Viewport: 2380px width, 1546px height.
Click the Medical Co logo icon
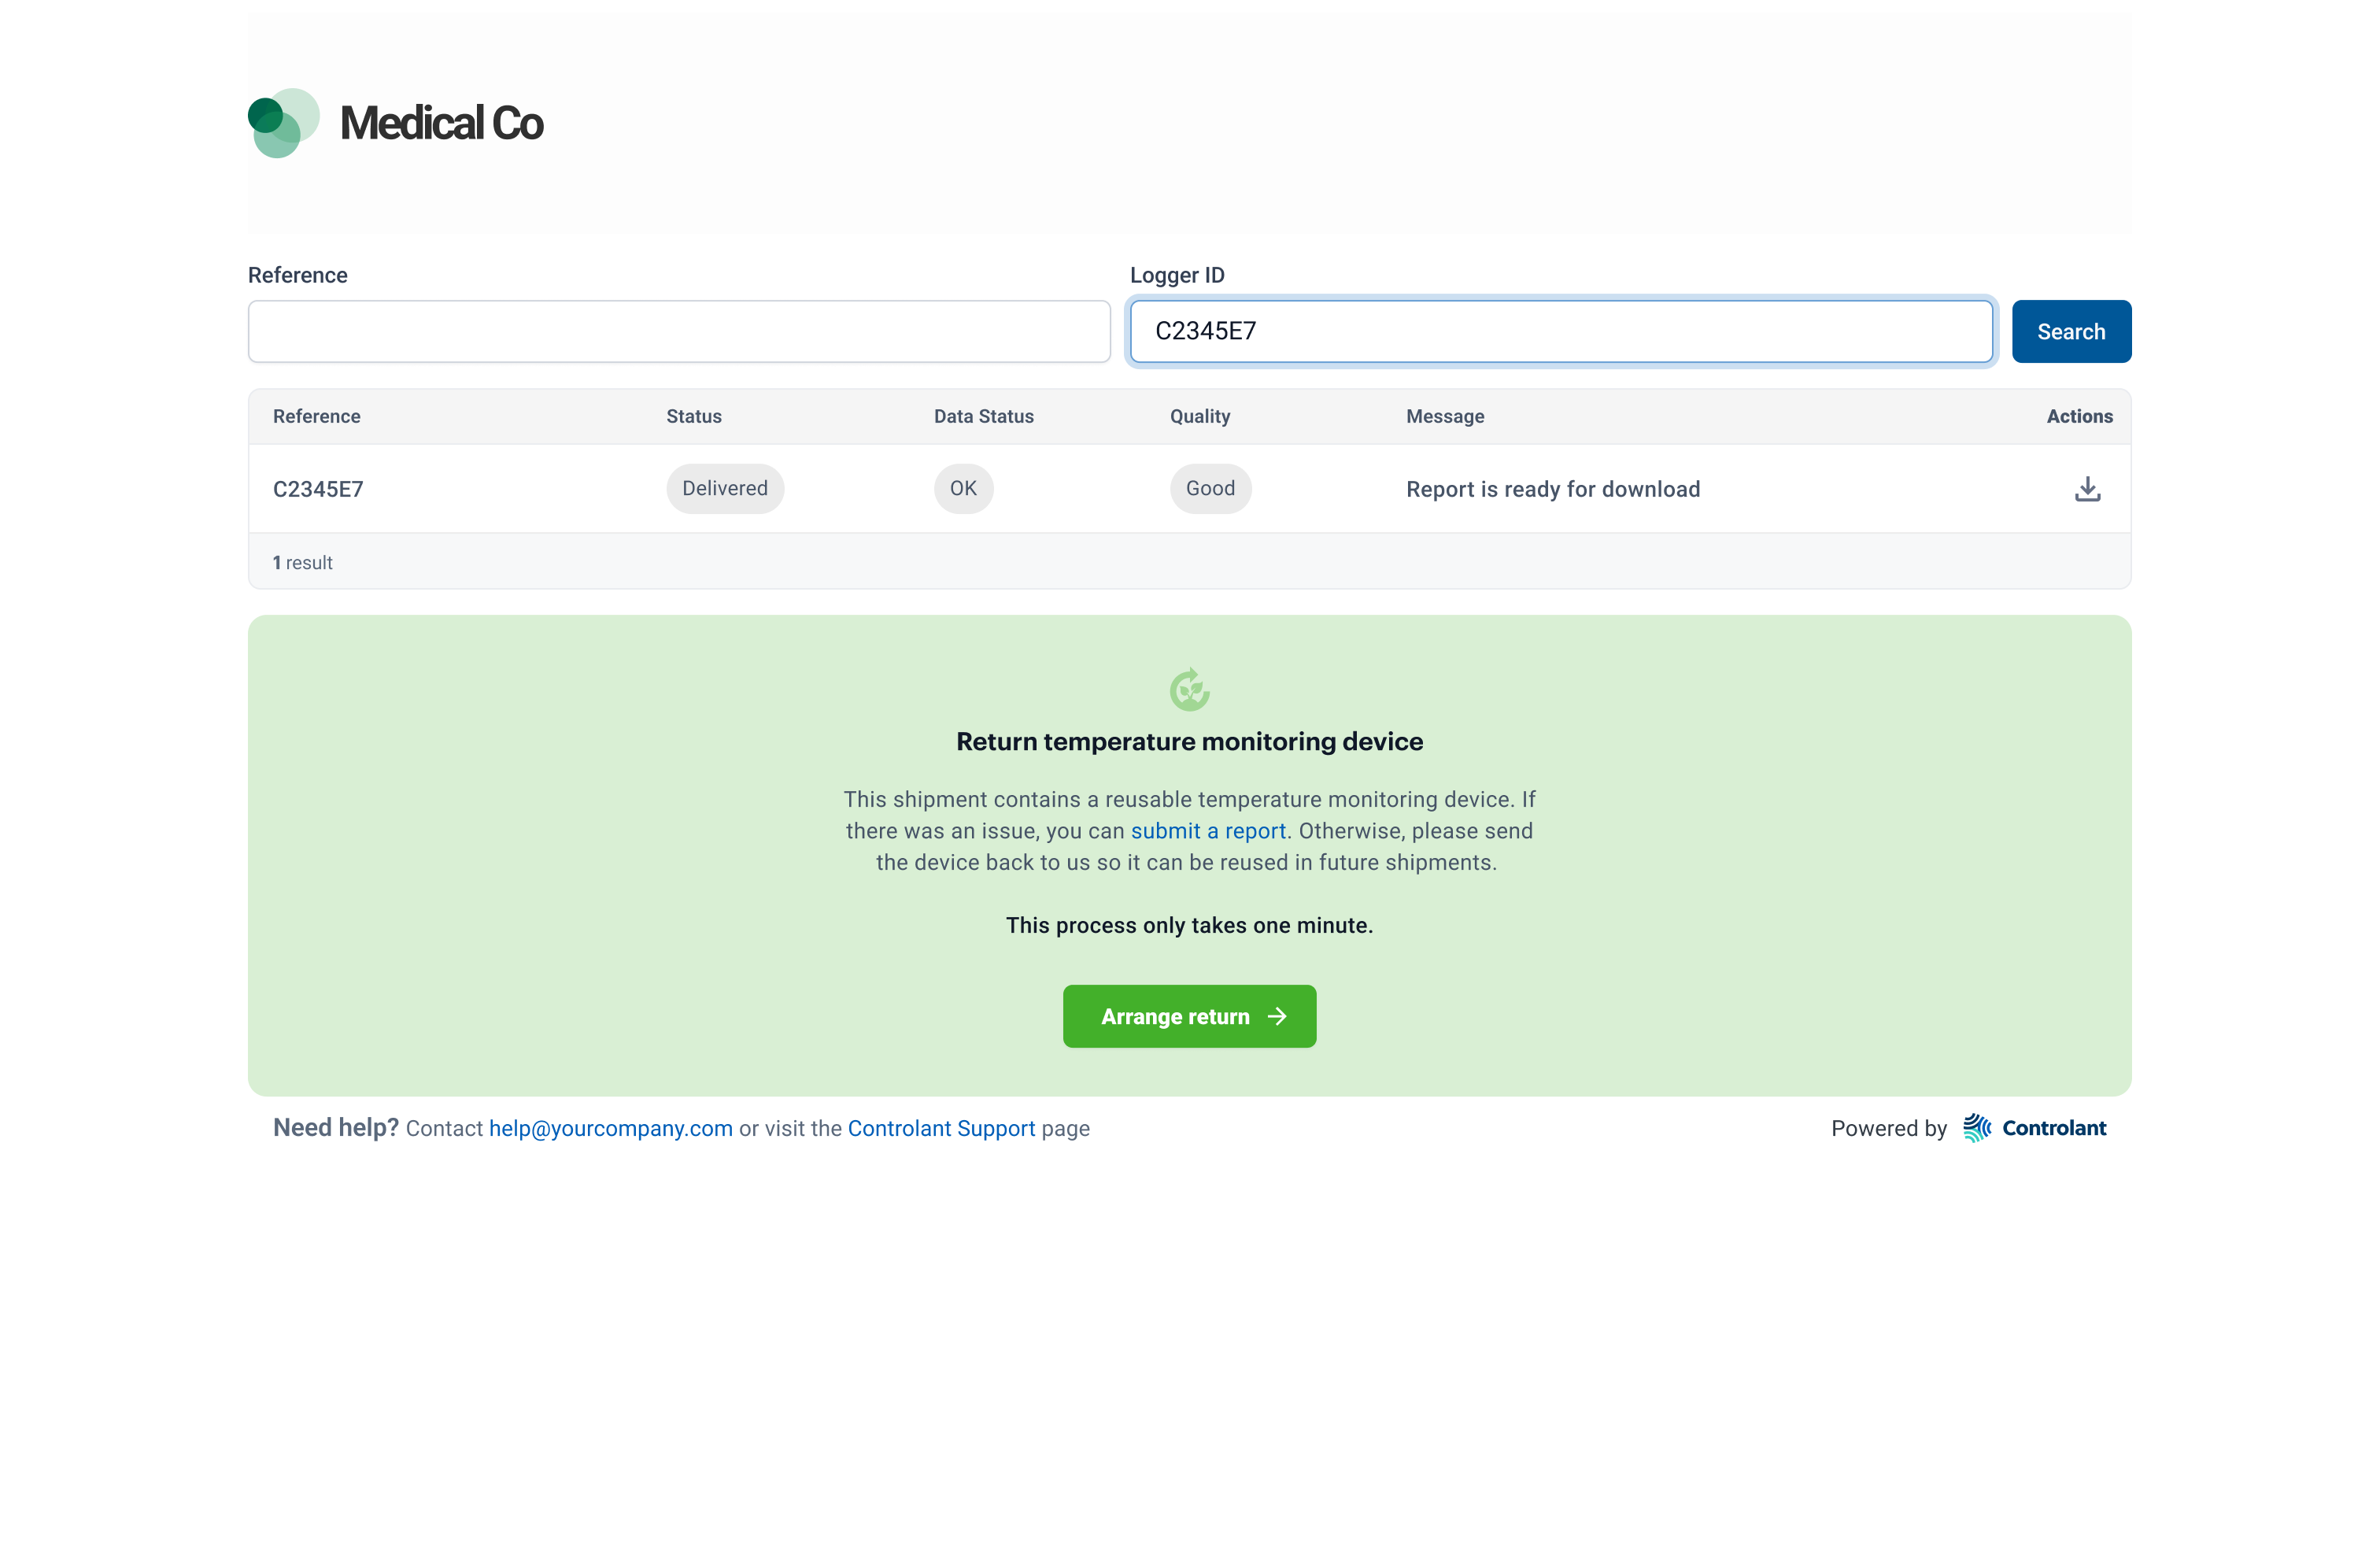point(283,124)
